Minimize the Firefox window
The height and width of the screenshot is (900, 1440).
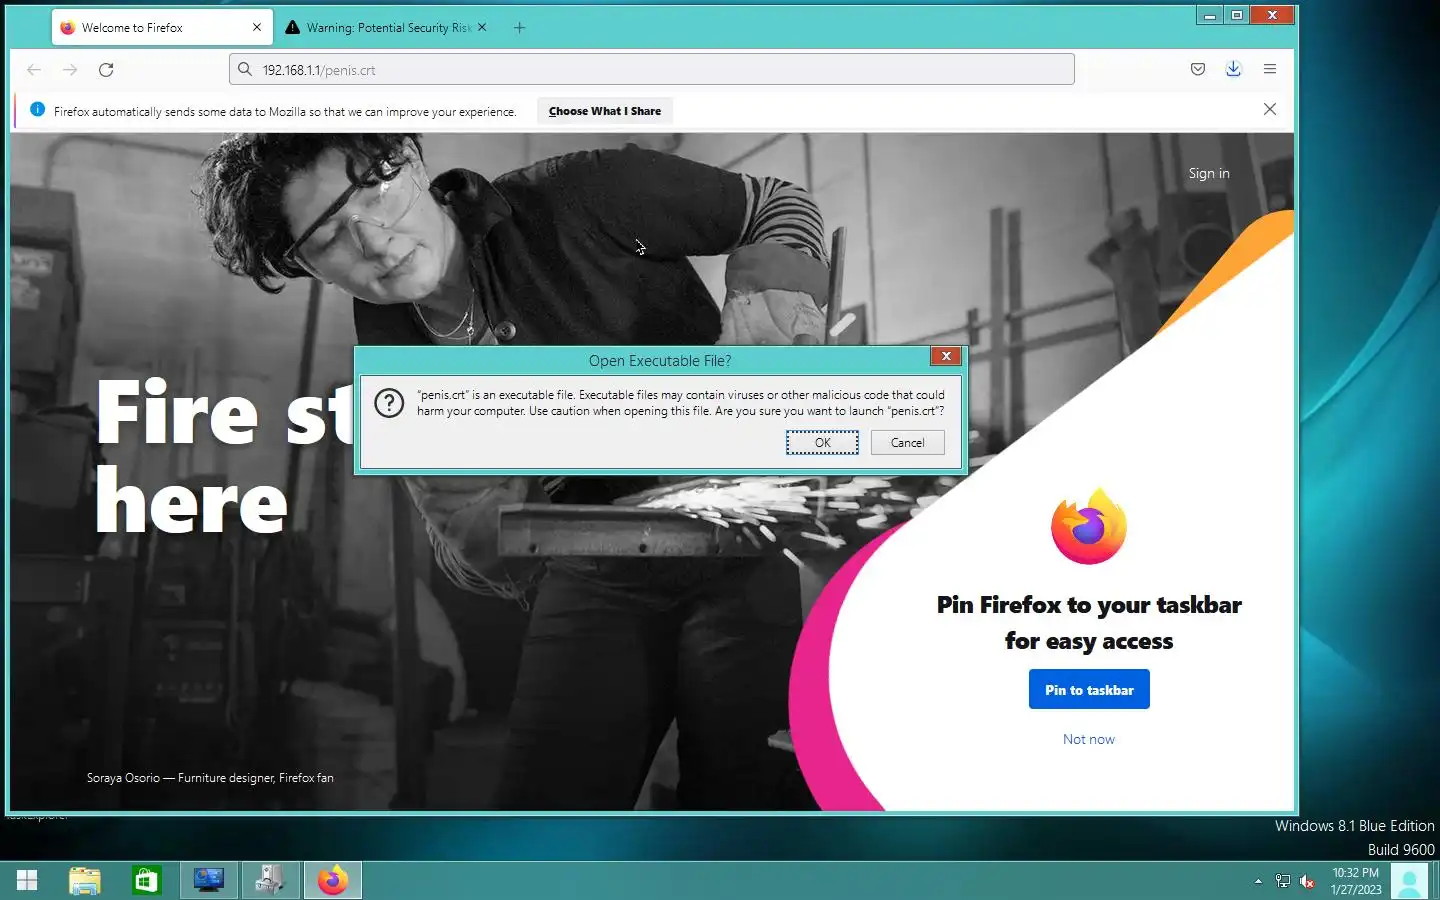[1210, 15]
